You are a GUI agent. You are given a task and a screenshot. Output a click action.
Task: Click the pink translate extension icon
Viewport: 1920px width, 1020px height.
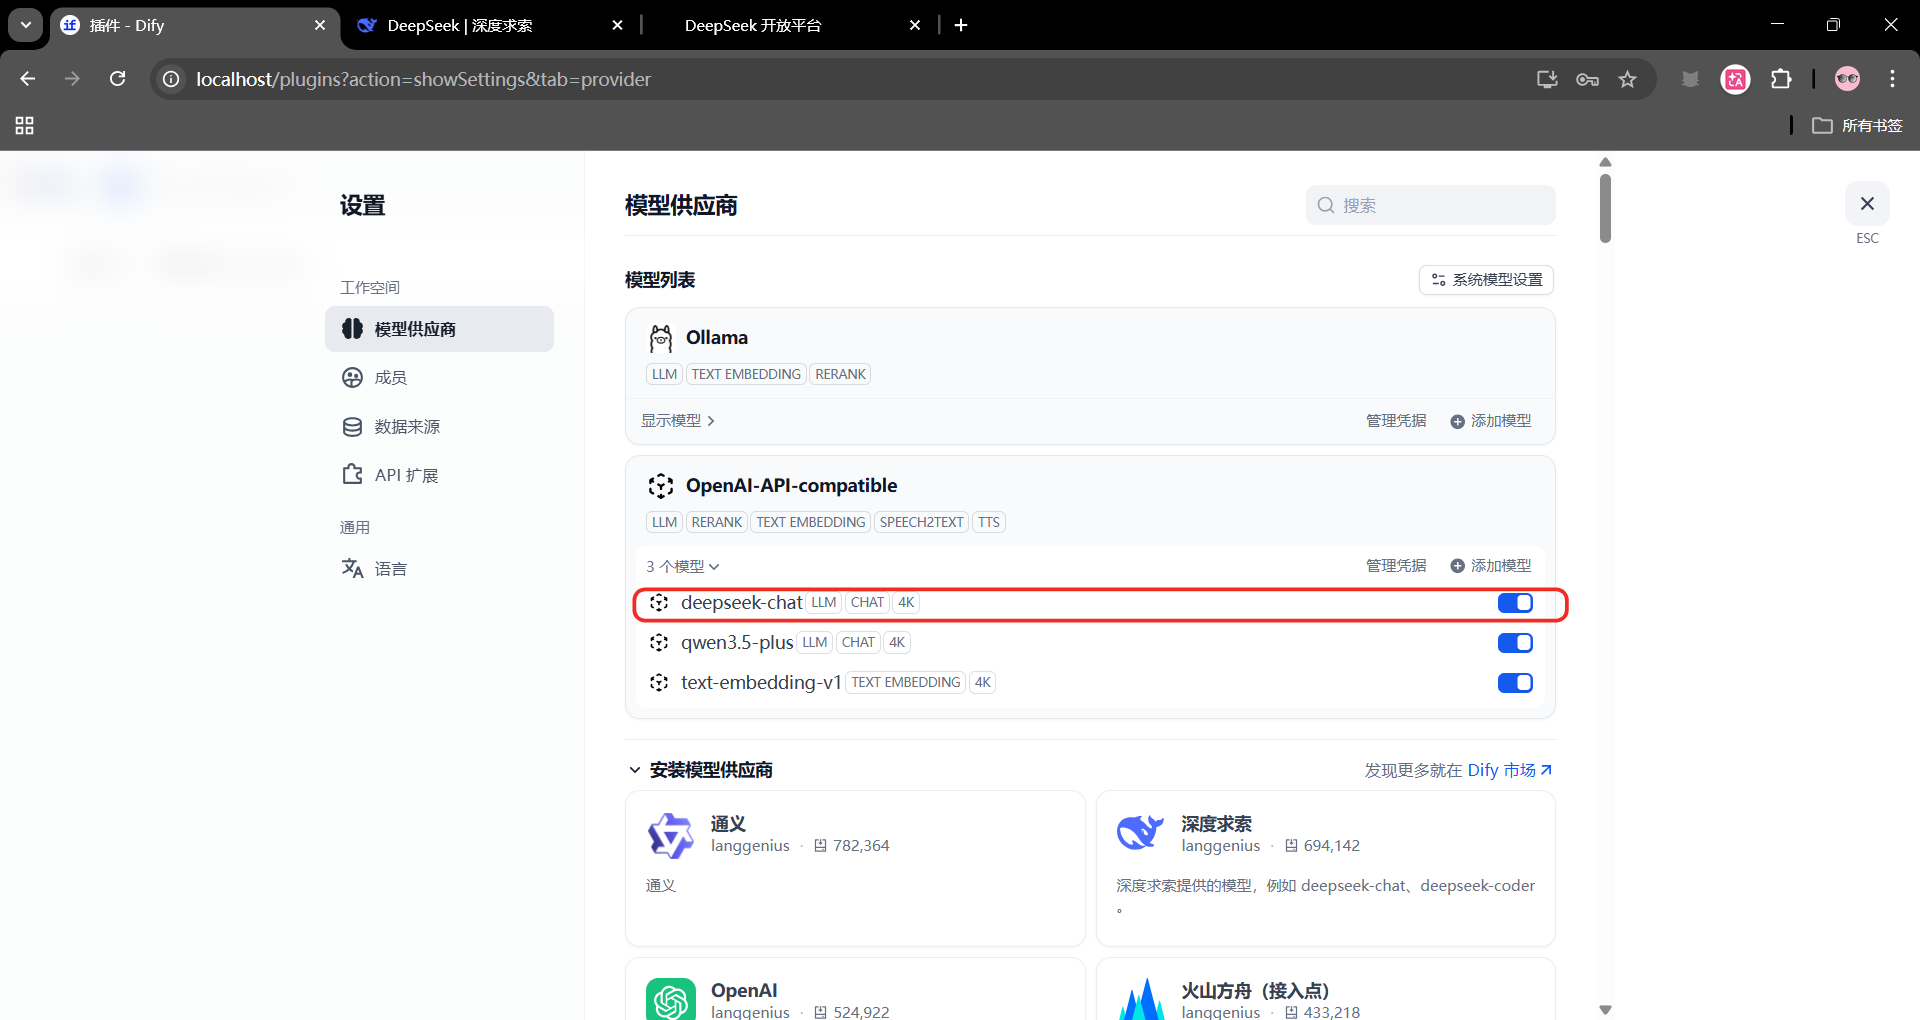point(1735,79)
